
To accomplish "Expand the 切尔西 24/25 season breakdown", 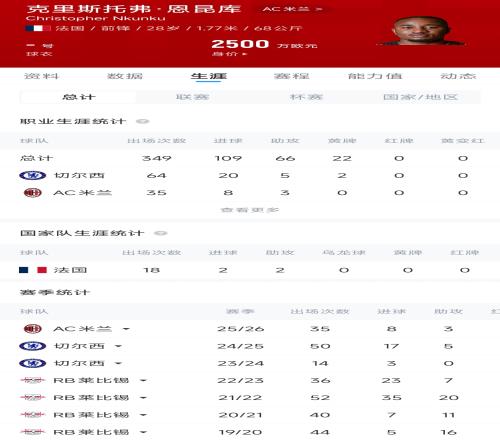I will coord(118,346).
